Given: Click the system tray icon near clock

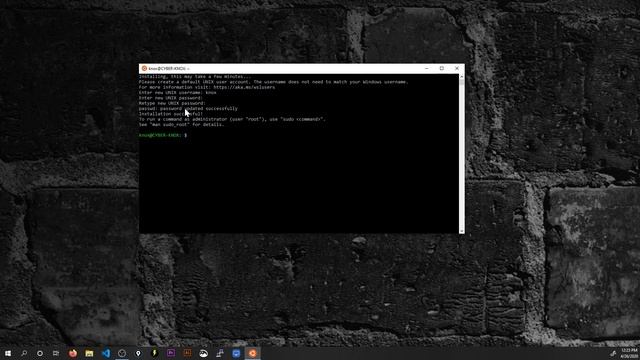Looking at the screenshot, I should pos(613,353).
